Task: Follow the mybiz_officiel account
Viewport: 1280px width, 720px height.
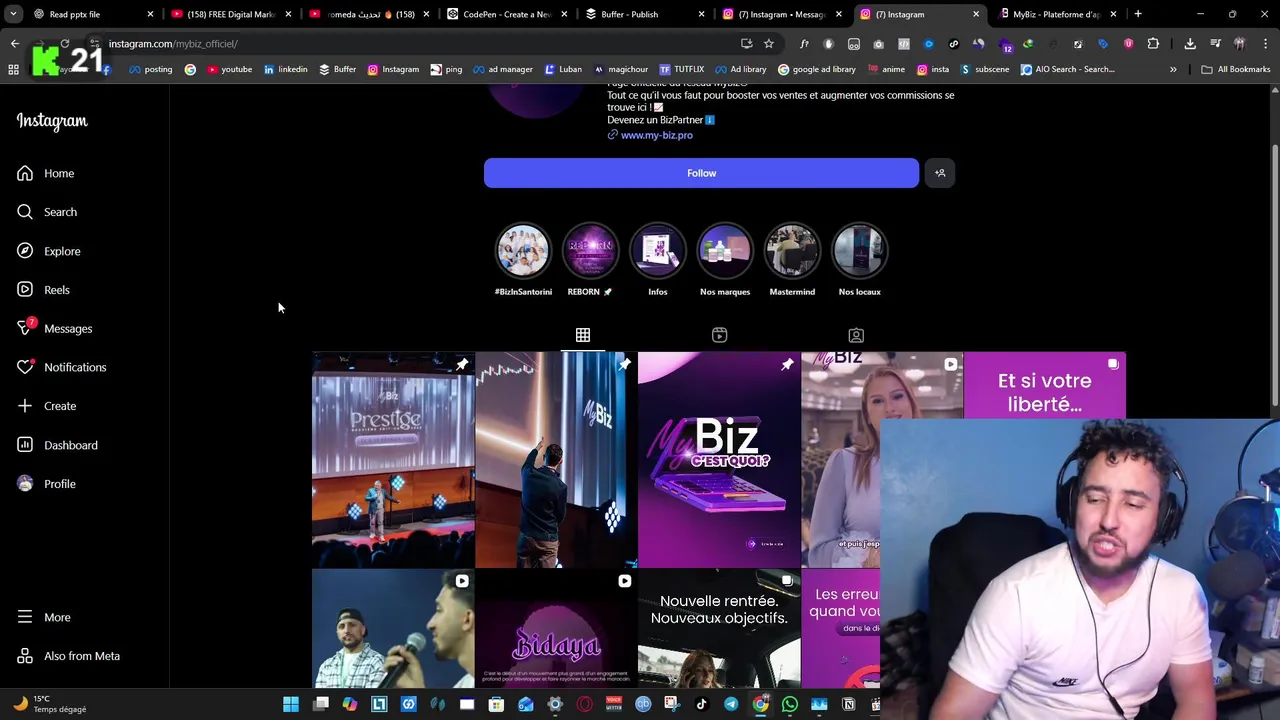Action: [701, 173]
